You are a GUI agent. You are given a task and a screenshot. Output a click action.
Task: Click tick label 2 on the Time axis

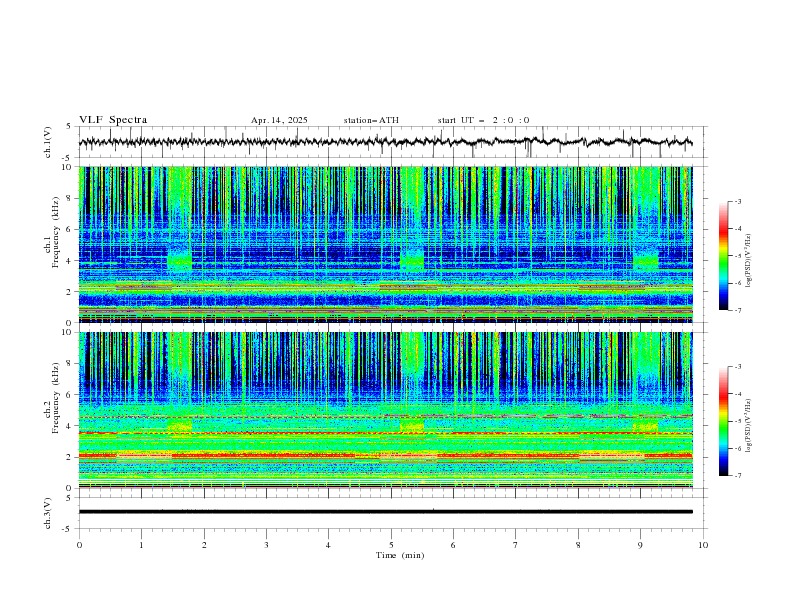[x=204, y=545]
